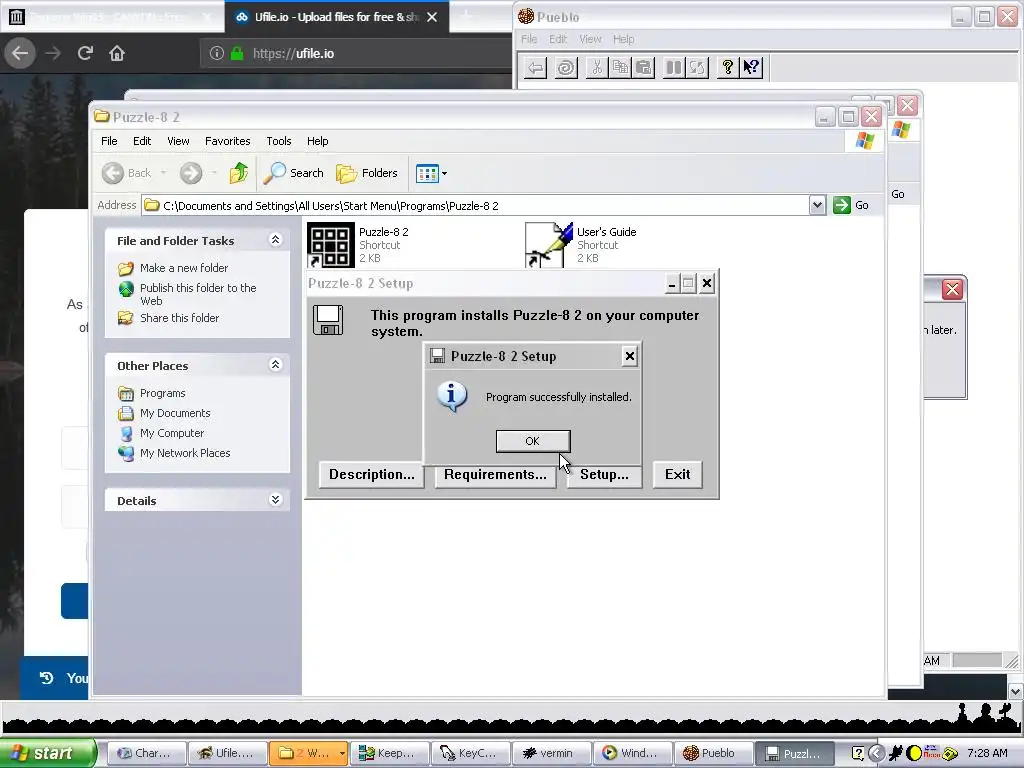This screenshot has height=768, width=1024.
Task: Click the Copy icon in Pueblo toolbar
Action: click(x=620, y=67)
